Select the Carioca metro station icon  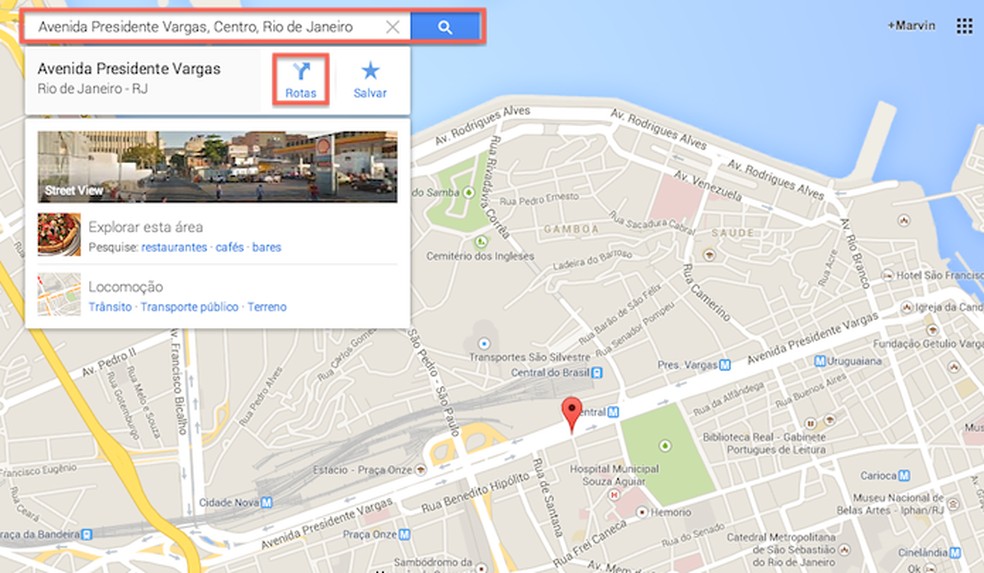[904, 476]
